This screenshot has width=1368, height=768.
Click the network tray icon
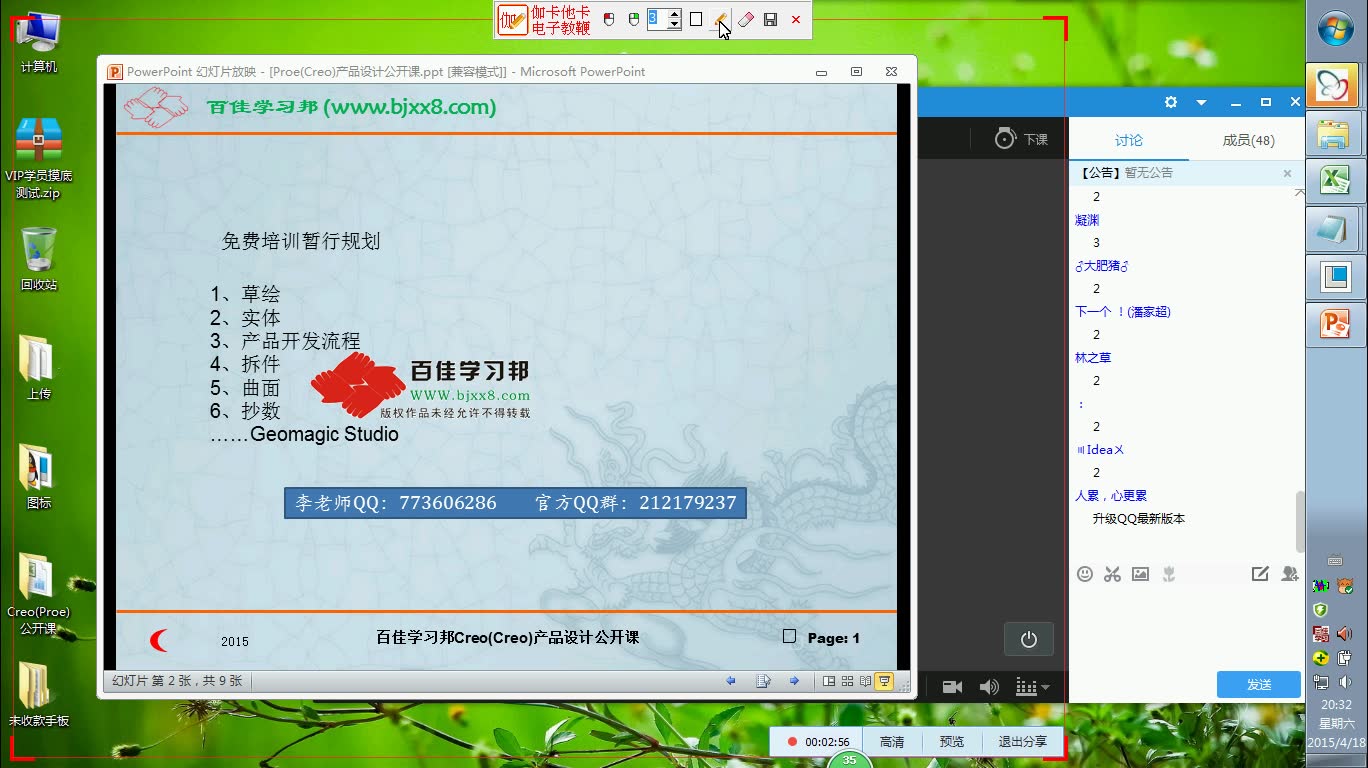click(x=1321, y=683)
